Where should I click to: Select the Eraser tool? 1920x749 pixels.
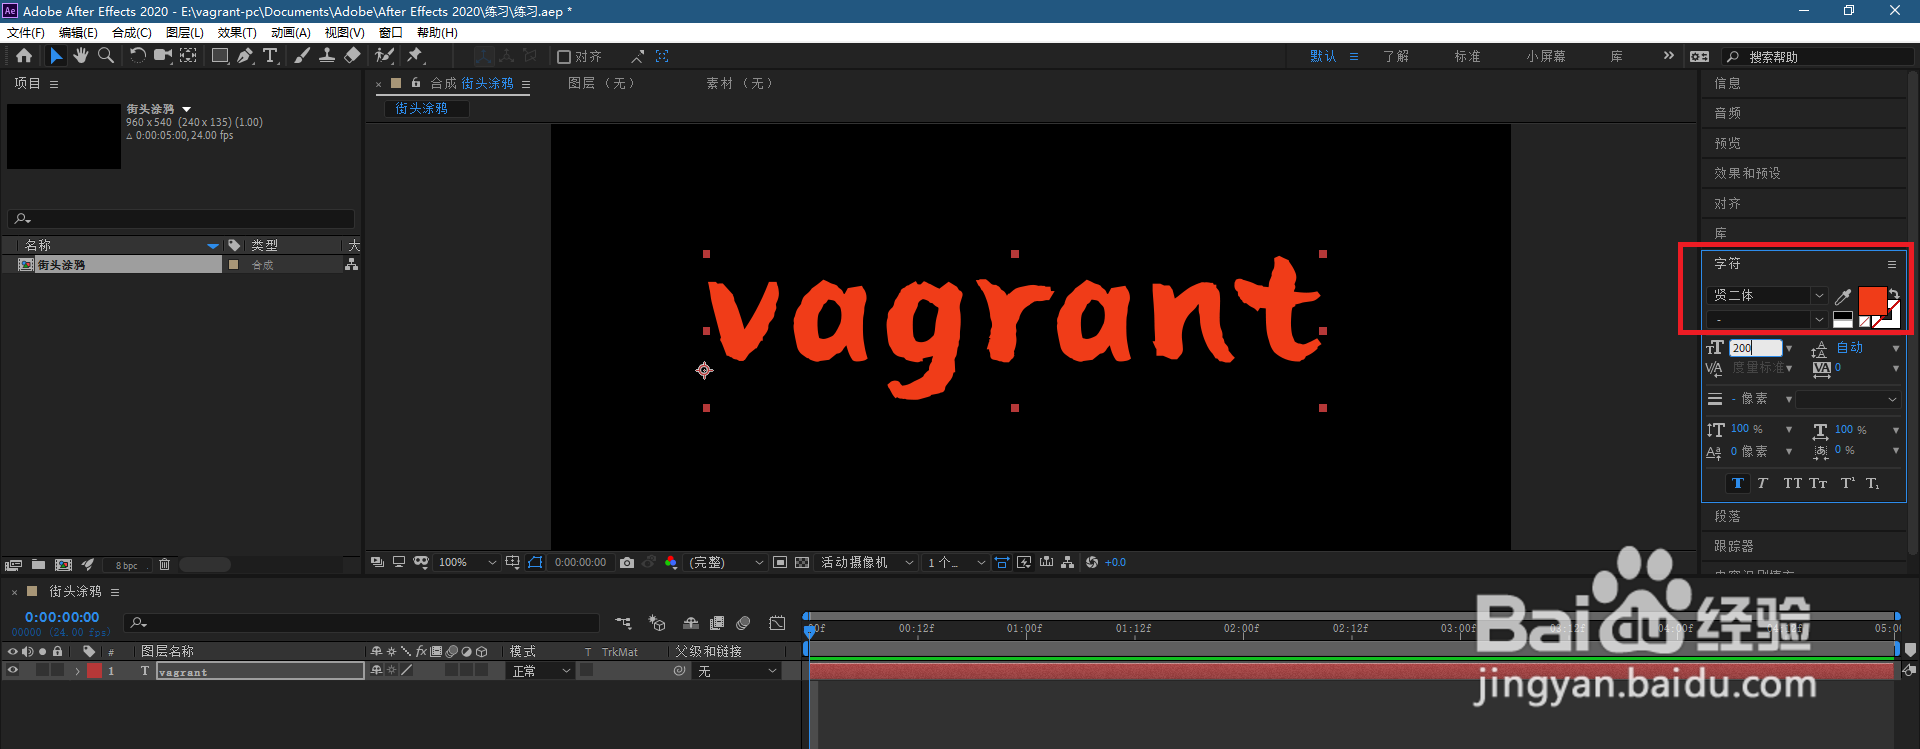(x=352, y=56)
